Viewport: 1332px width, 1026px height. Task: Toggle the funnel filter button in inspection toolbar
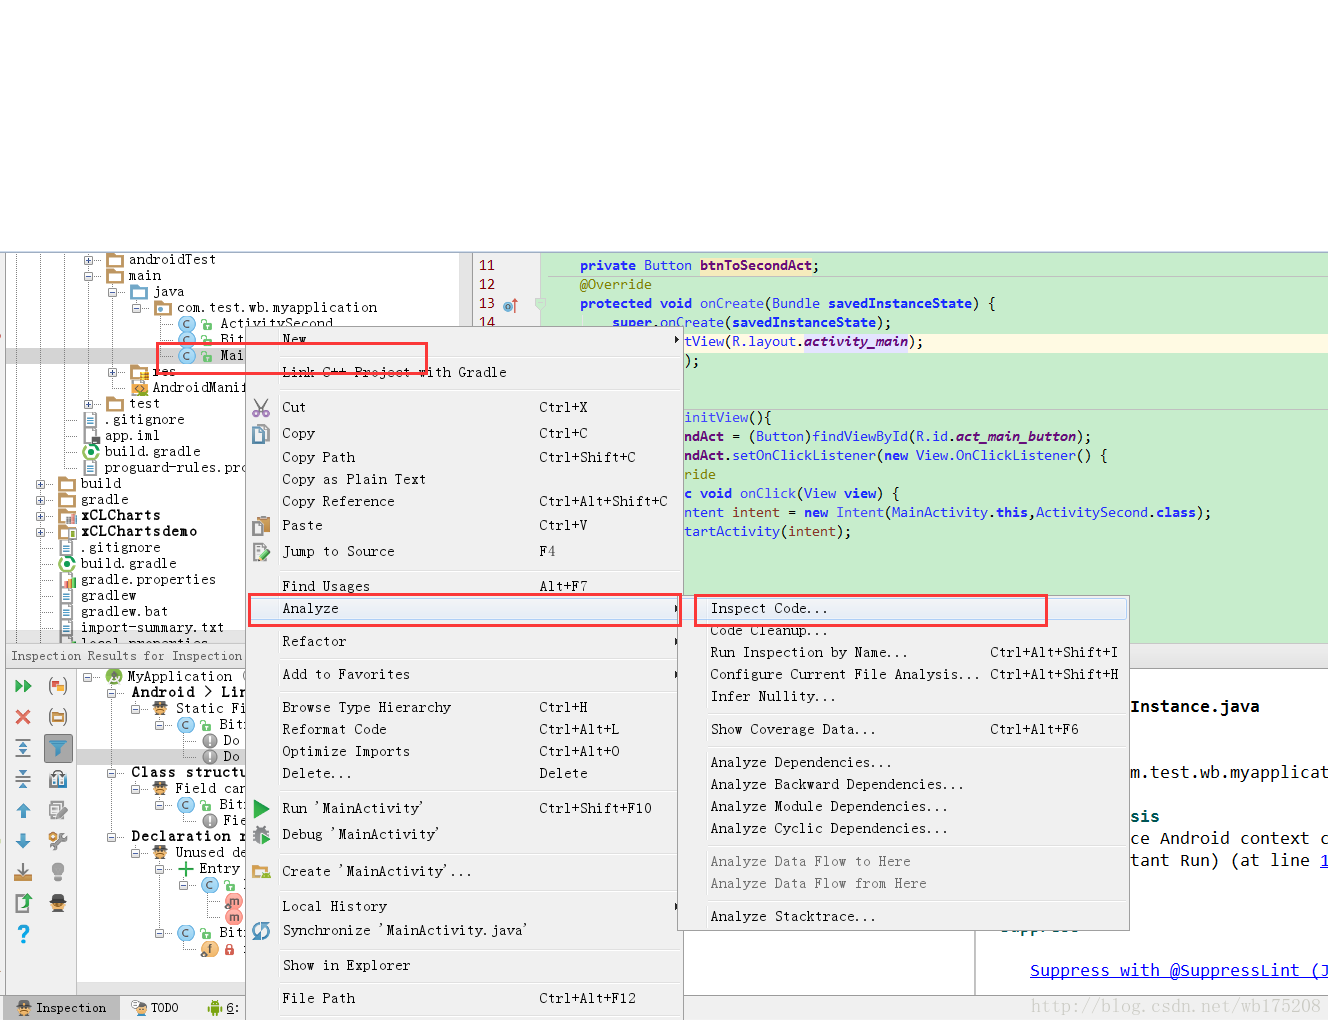58,748
